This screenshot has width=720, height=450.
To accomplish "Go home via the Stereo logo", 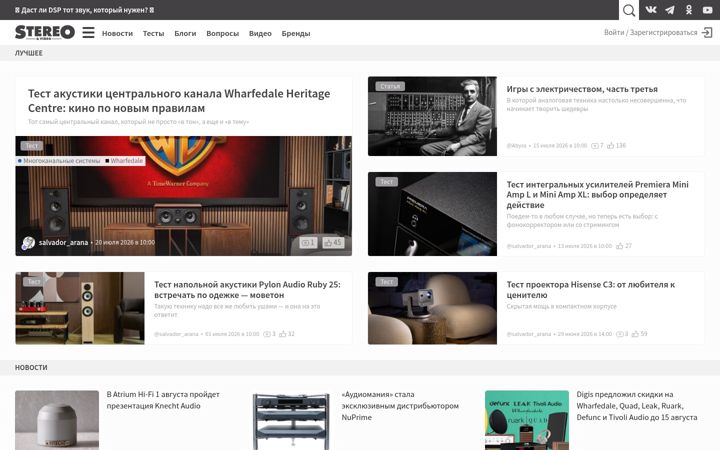I will pyautogui.click(x=45, y=32).
